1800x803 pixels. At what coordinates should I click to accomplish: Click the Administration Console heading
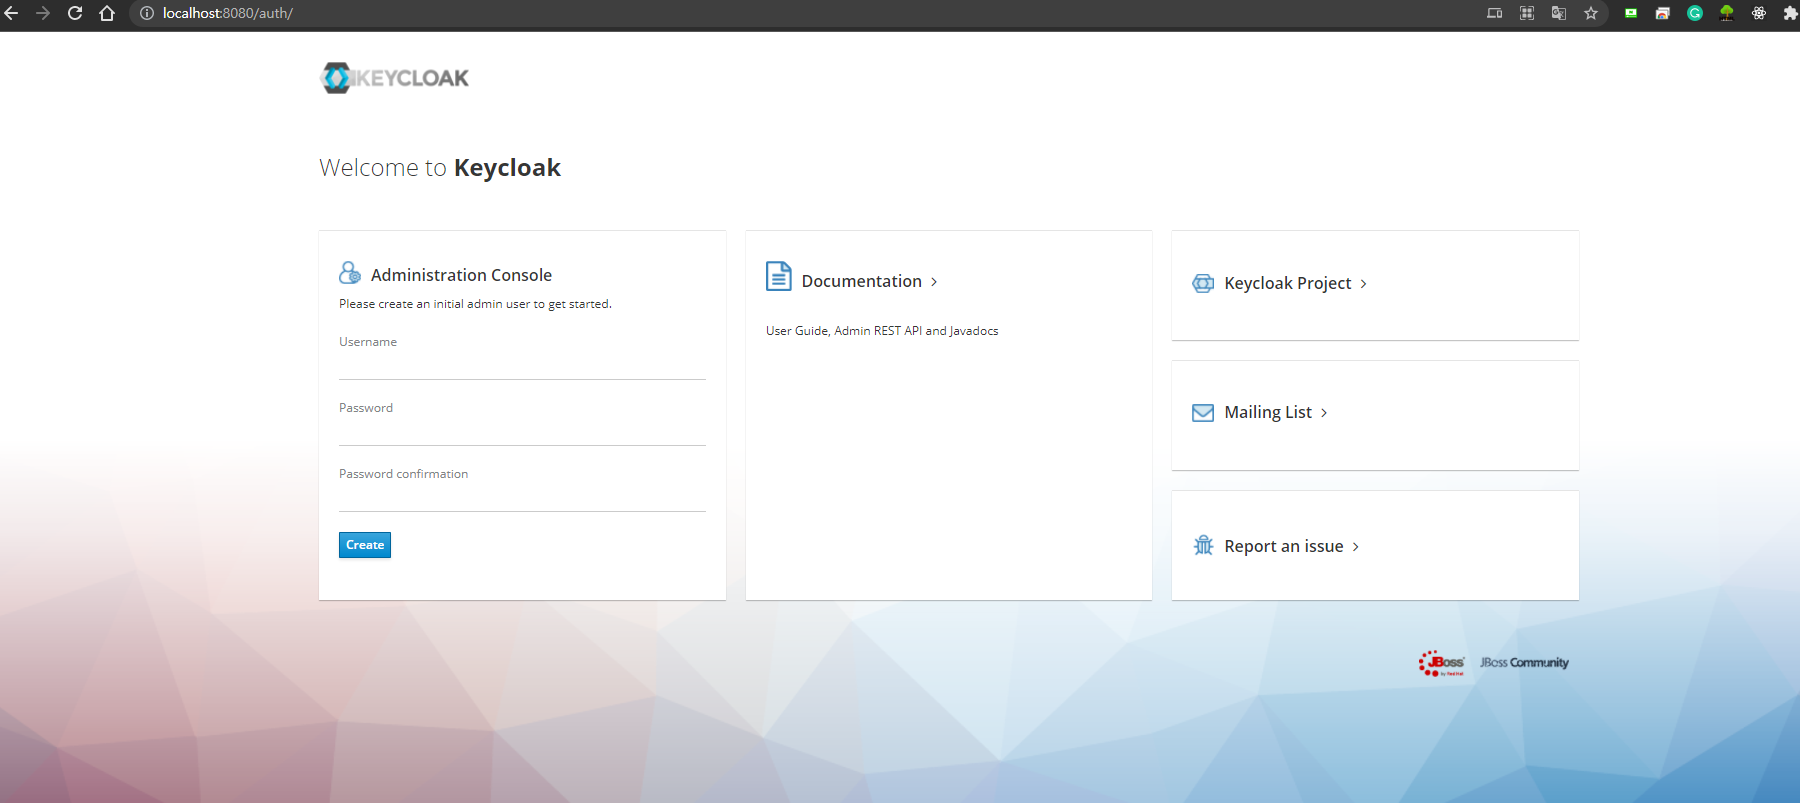click(461, 275)
